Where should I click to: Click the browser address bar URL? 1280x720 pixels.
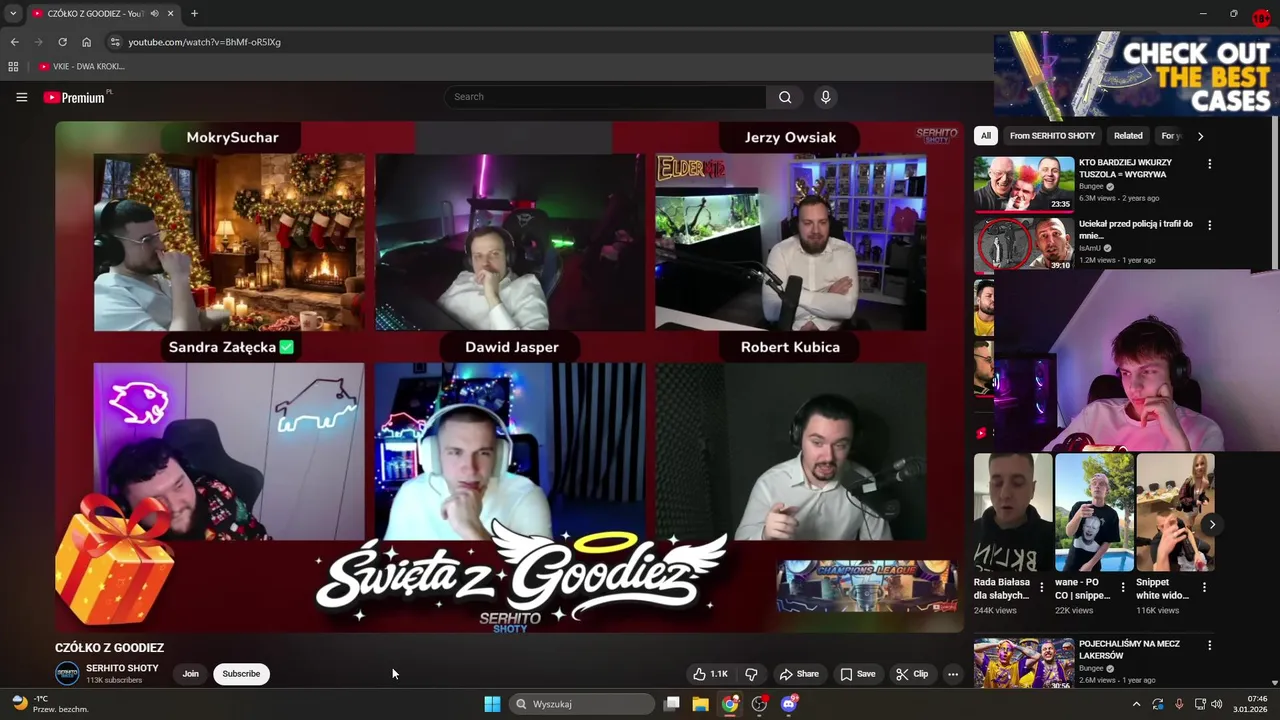click(x=204, y=42)
